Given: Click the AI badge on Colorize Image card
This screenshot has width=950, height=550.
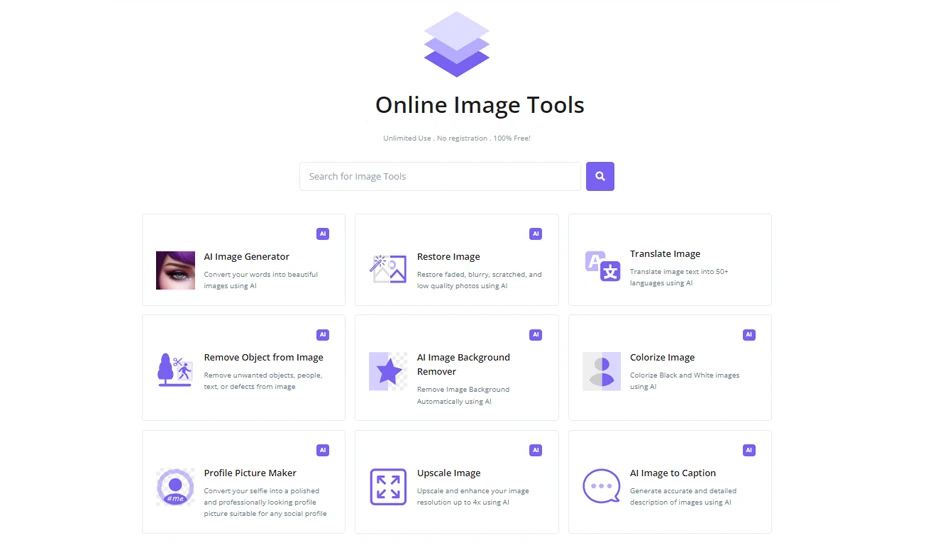Looking at the screenshot, I should click(x=749, y=335).
